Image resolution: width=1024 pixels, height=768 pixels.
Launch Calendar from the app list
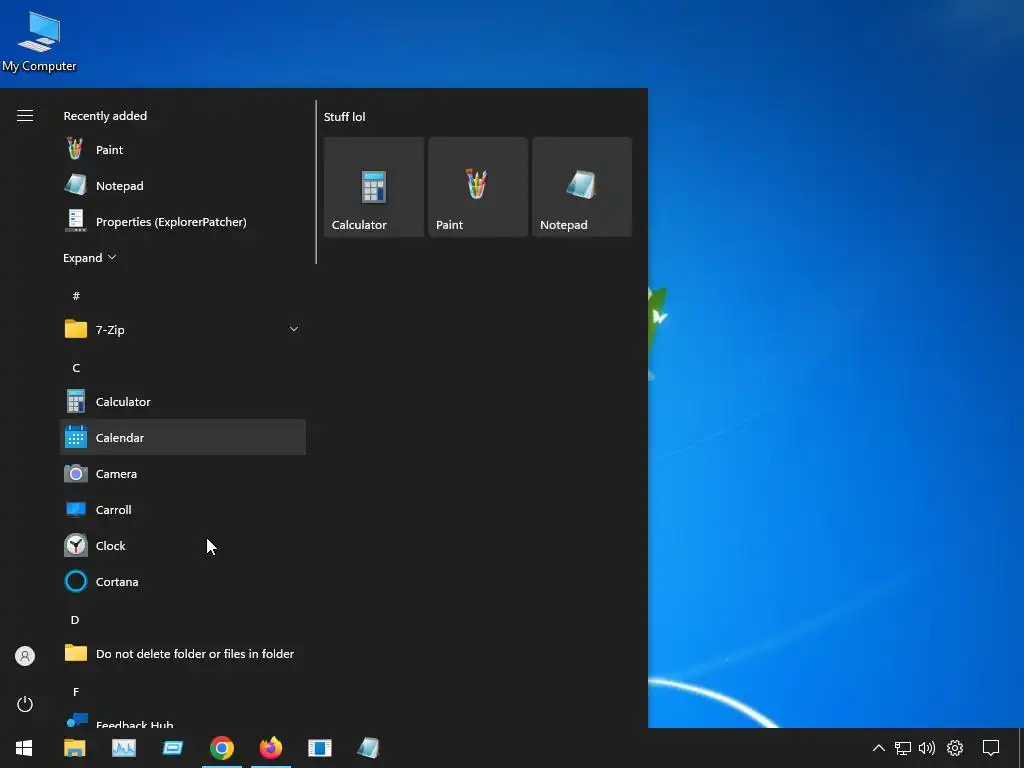click(x=183, y=438)
